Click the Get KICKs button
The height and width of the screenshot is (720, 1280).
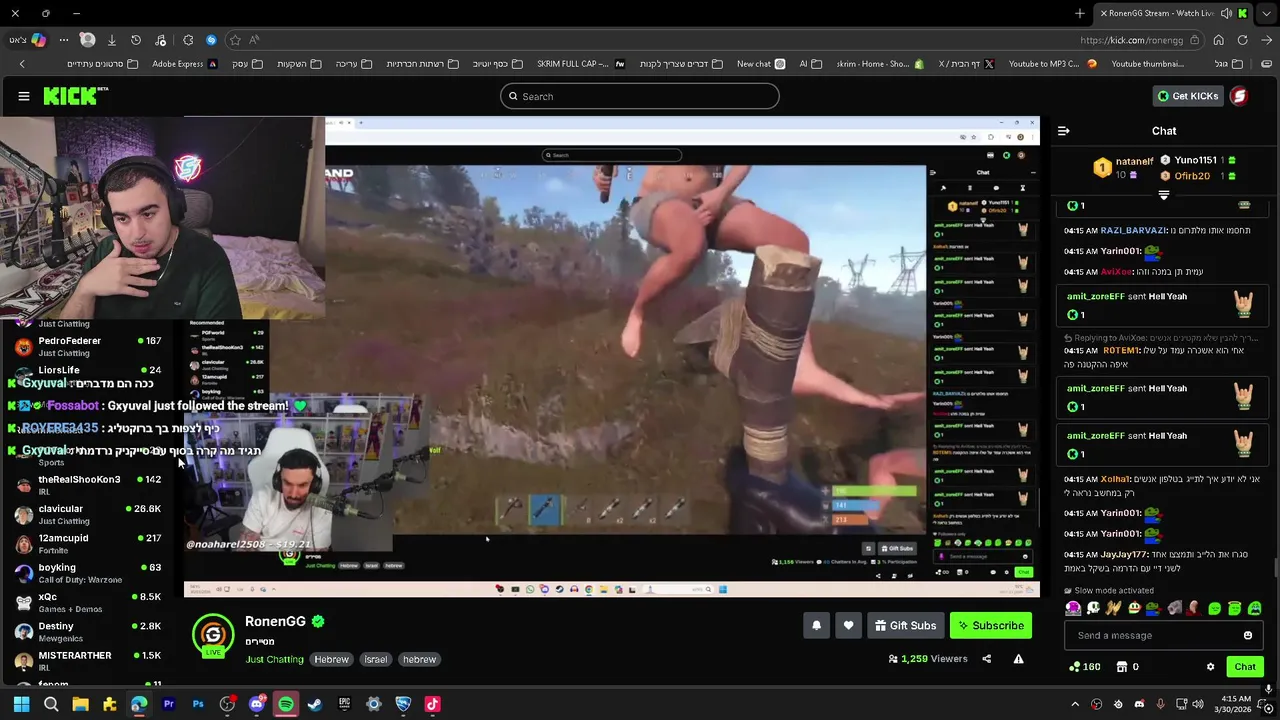click(1188, 96)
